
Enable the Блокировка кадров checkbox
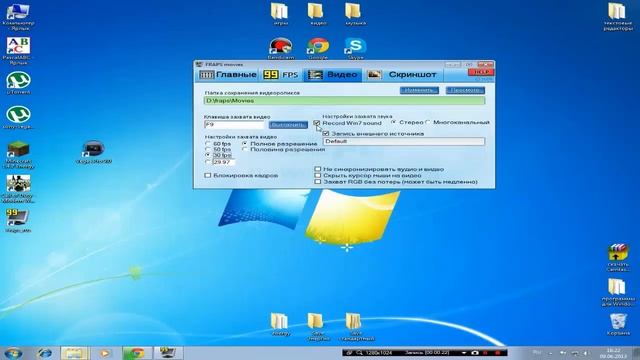point(208,175)
